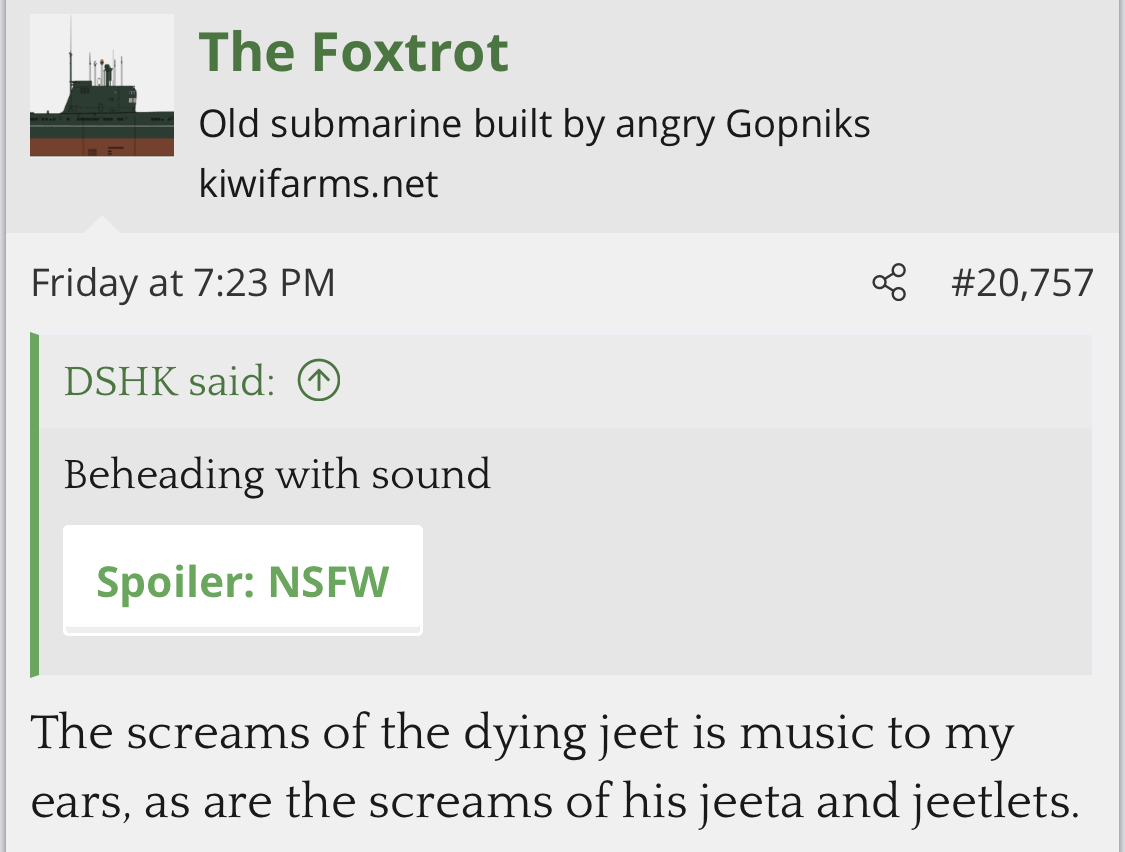This screenshot has height=852, width=1125.
Task: Jump to quoted post via circled up-arrow
Action: tap(319, 380)
